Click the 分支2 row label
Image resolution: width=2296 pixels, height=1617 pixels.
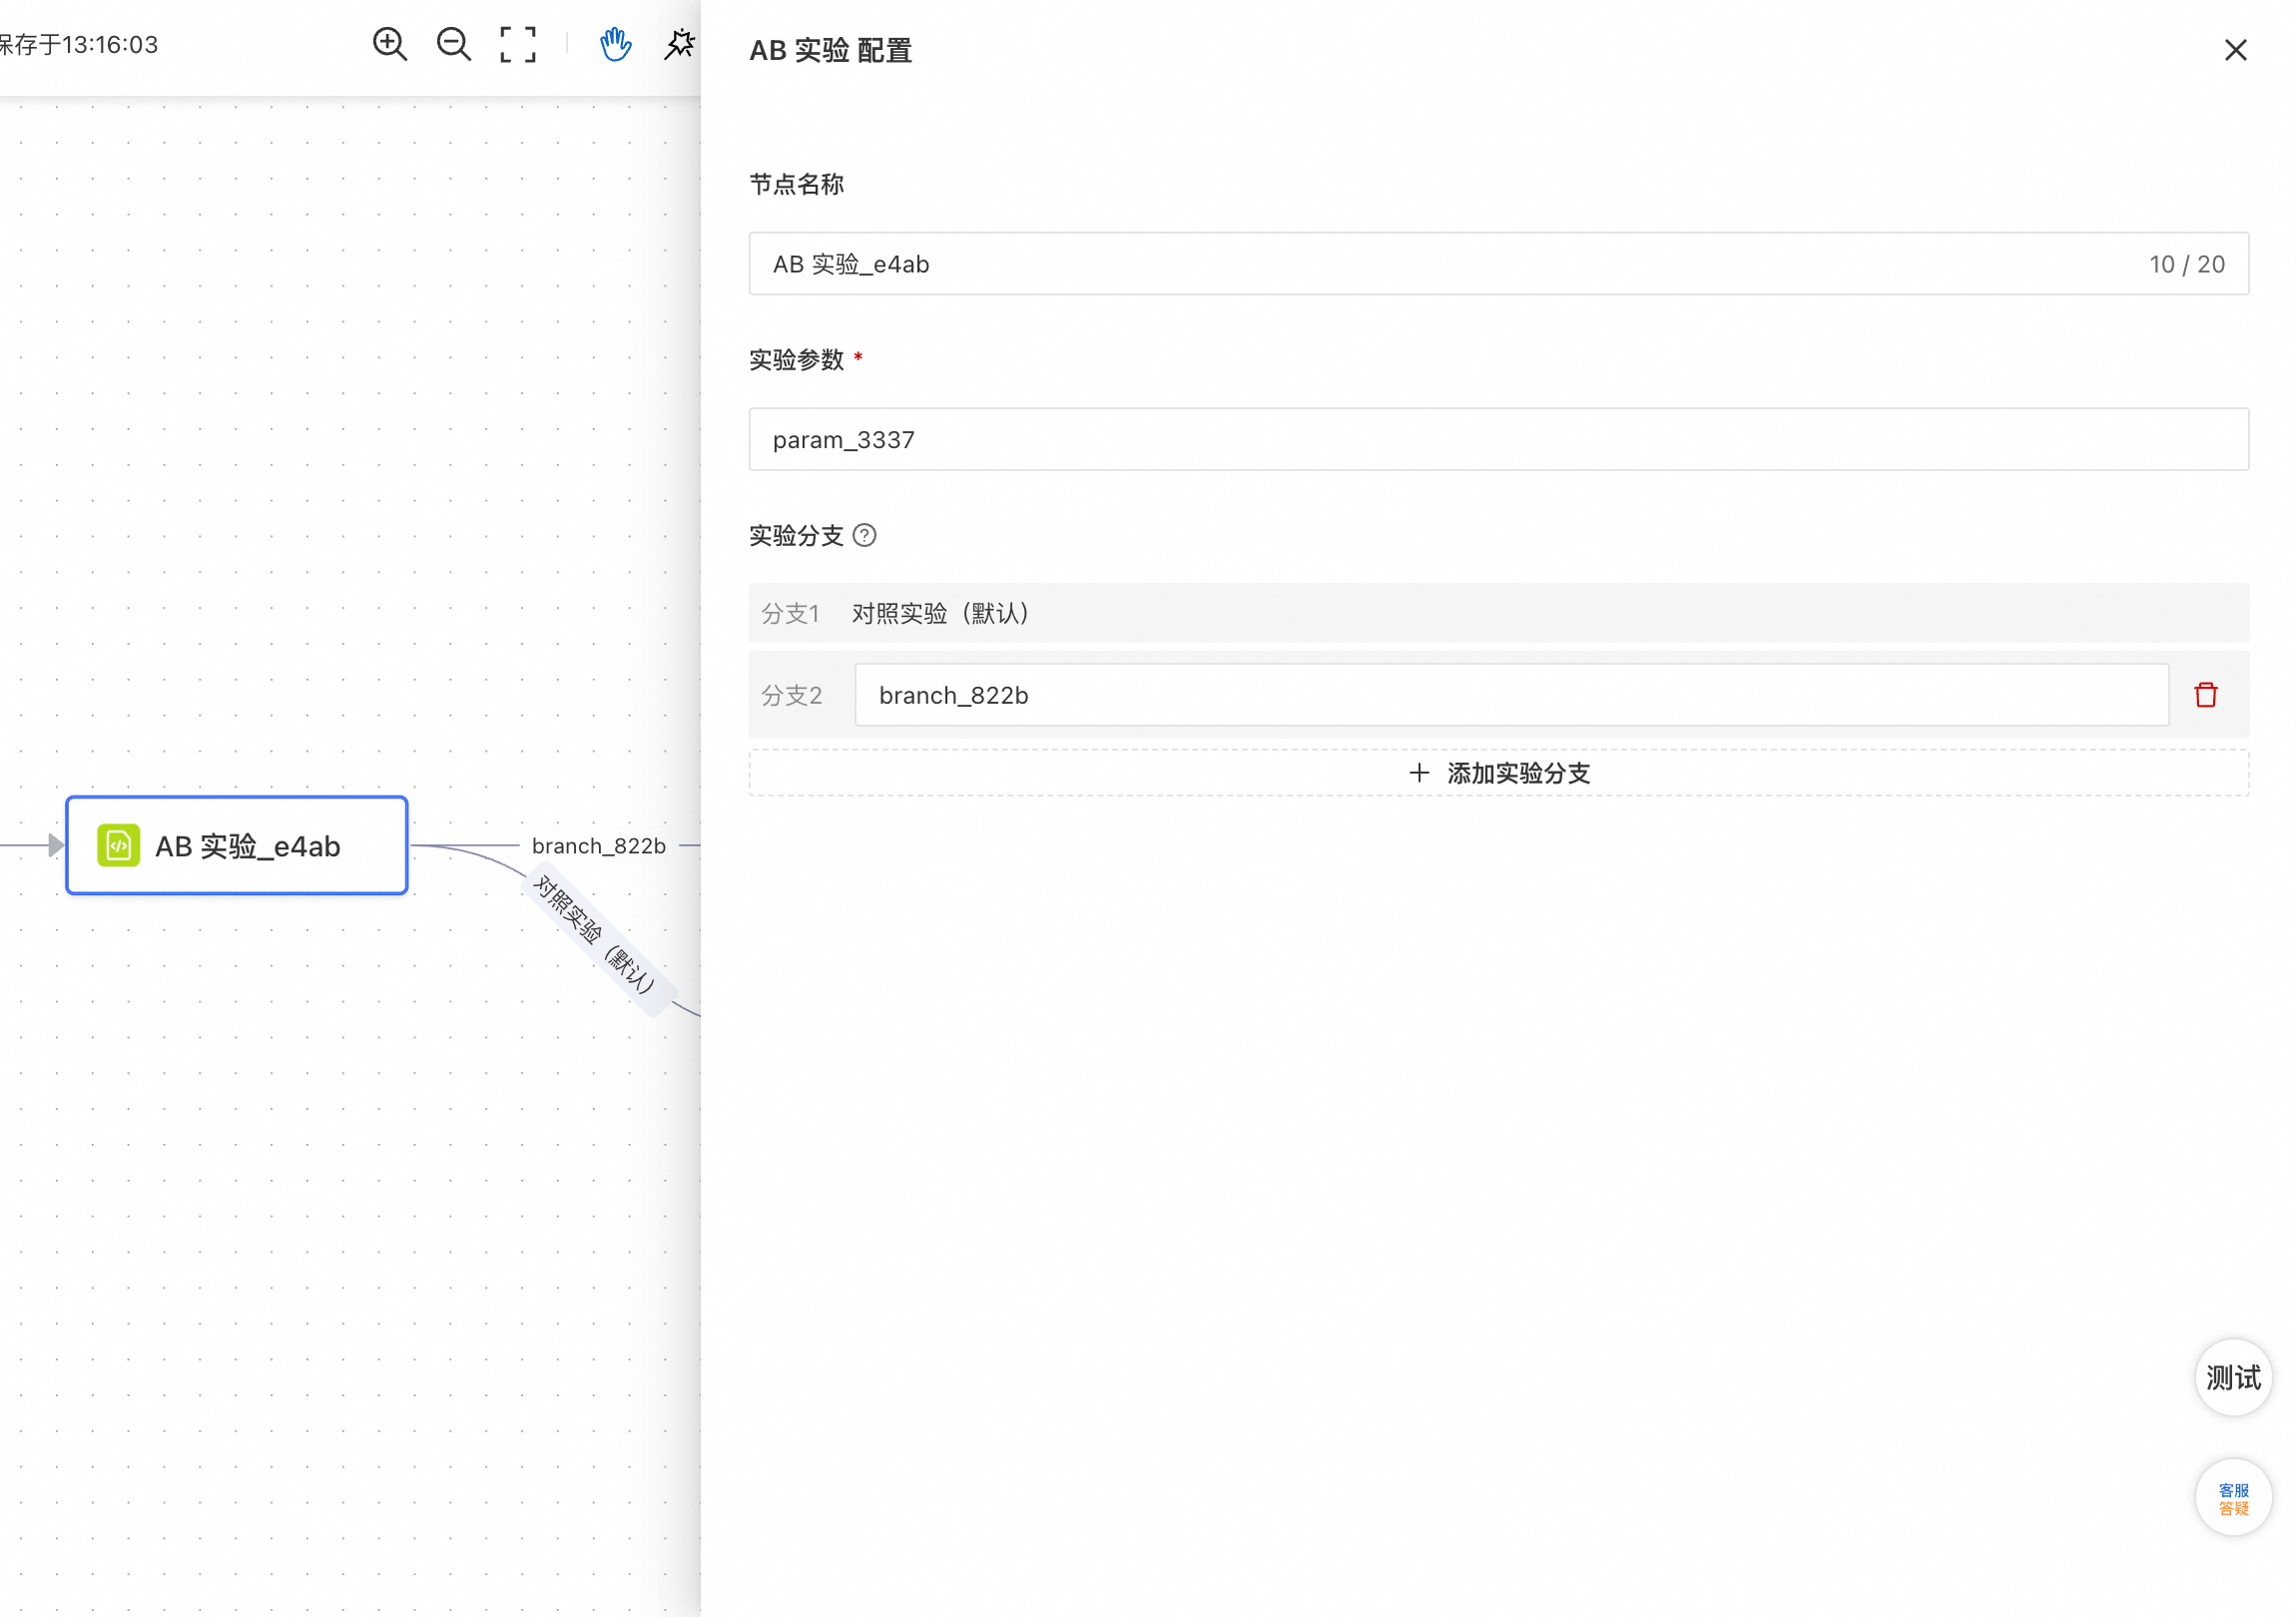(x=792, y=695)
